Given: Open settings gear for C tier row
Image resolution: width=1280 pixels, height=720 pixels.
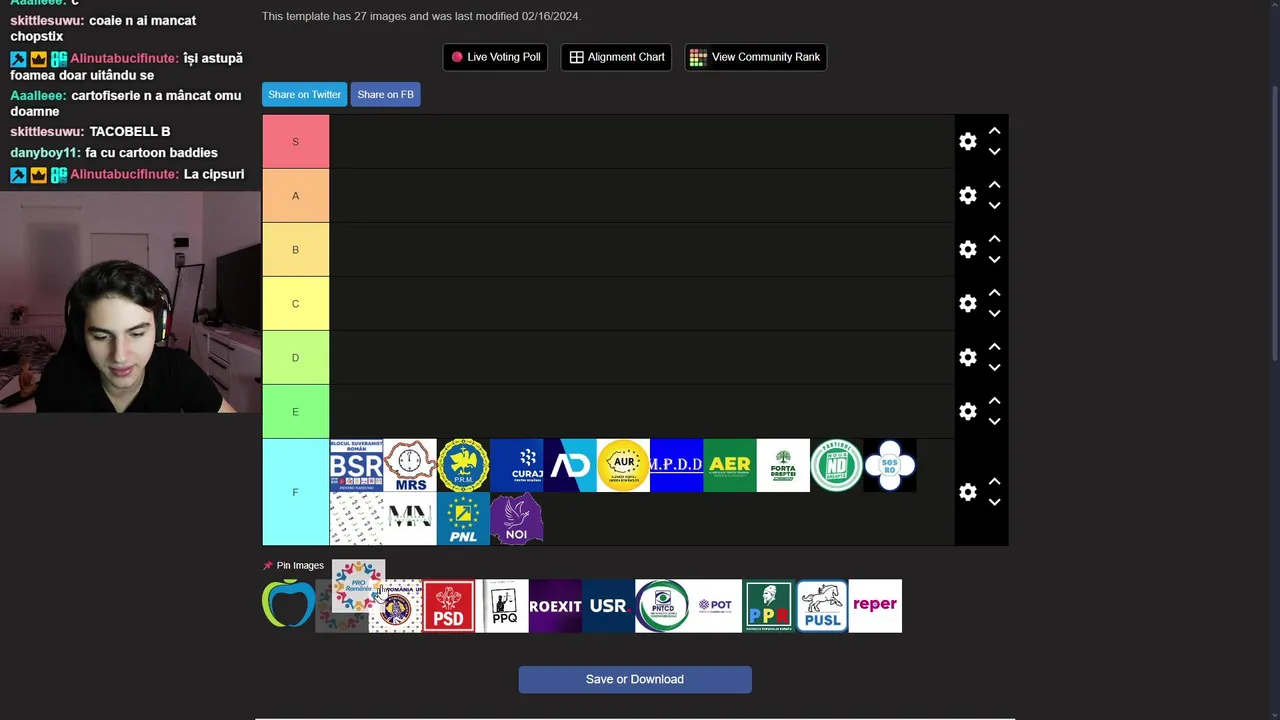Looking at the screenshot, I should point(967,303).
